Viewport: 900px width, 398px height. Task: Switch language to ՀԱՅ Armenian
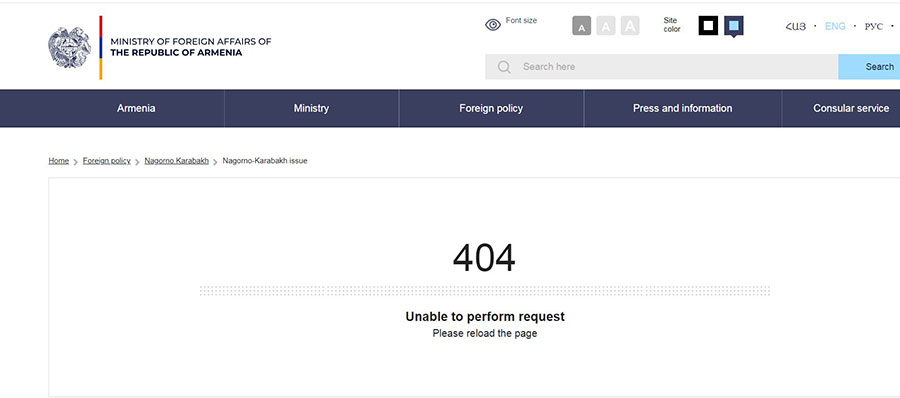click(796, 26)
